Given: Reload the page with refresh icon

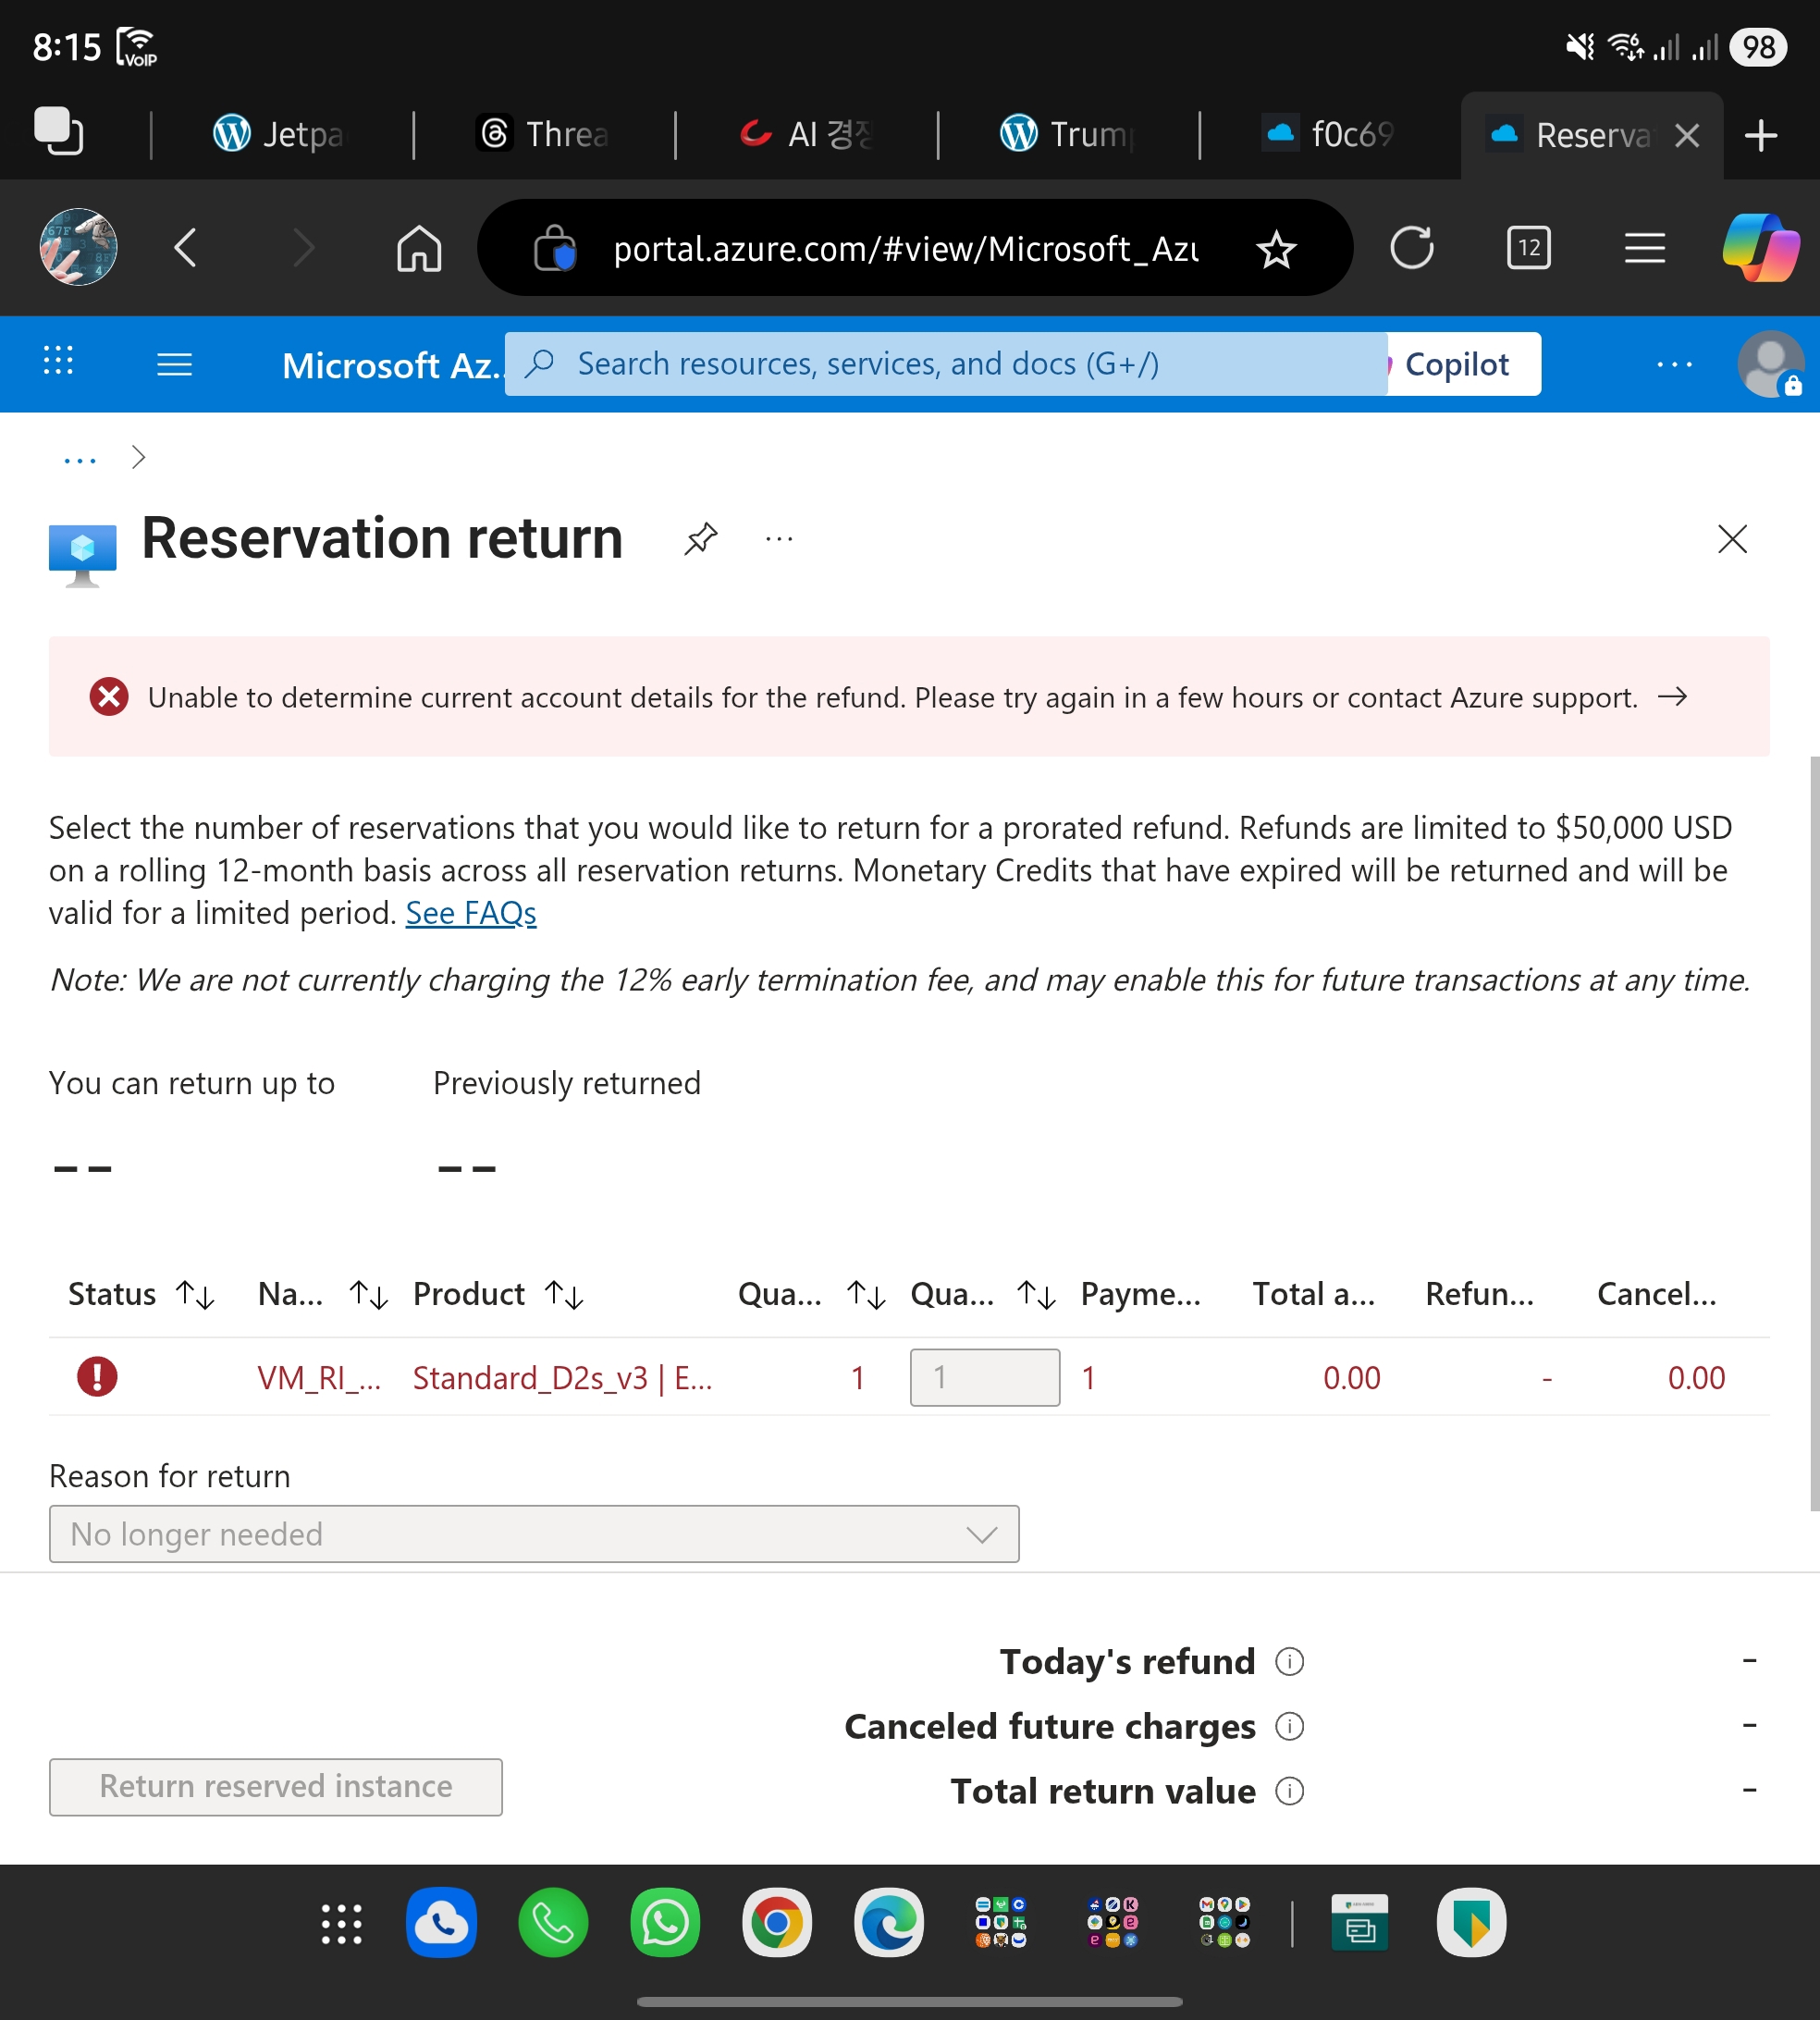Looking at the screenshot, I should click(x=1411, y=248).
